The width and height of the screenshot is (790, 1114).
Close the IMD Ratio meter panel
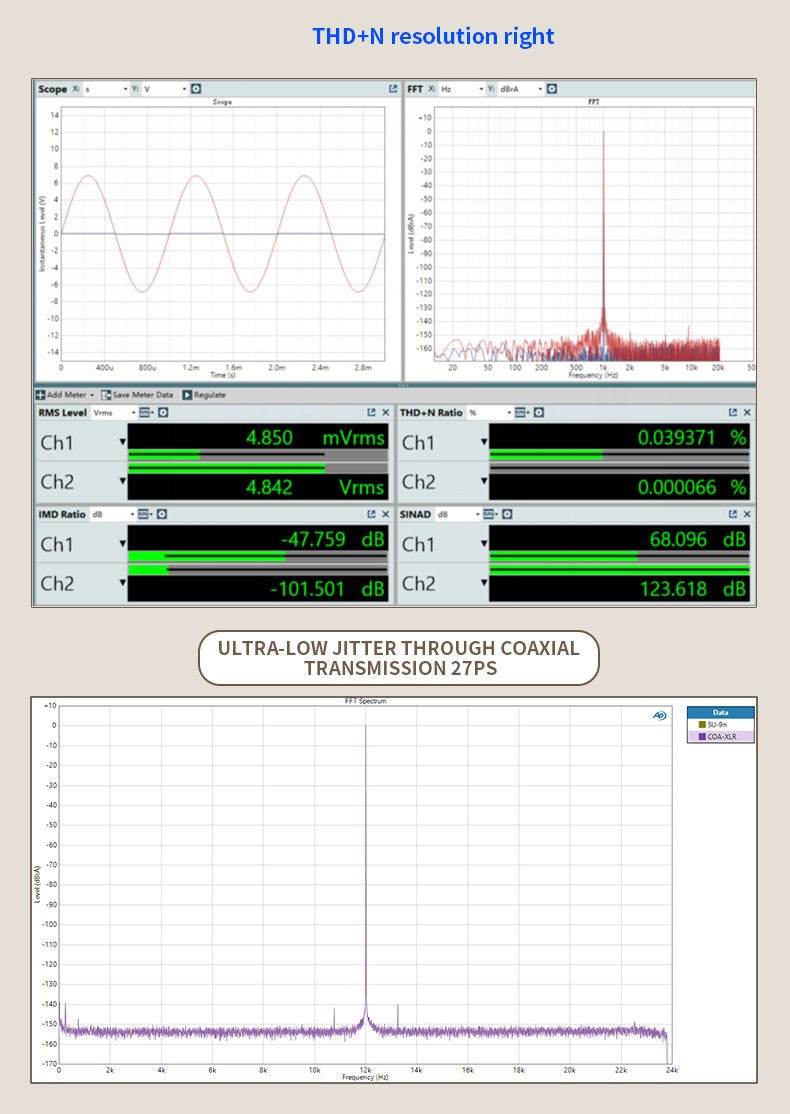[x=385, y=514]
